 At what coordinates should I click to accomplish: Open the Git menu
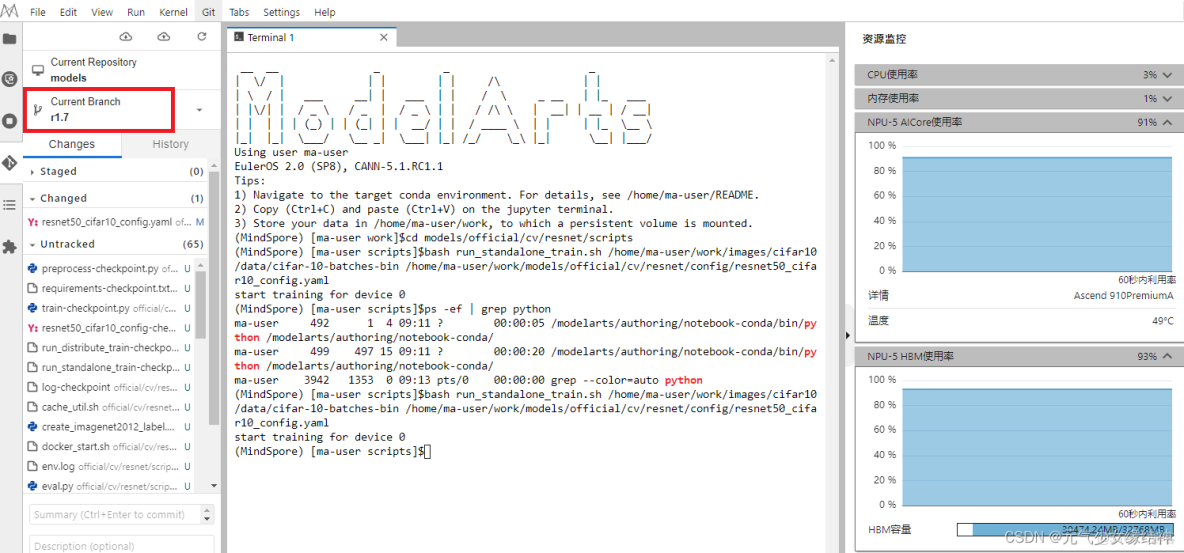pyautogui.click(x=209, y=12)
